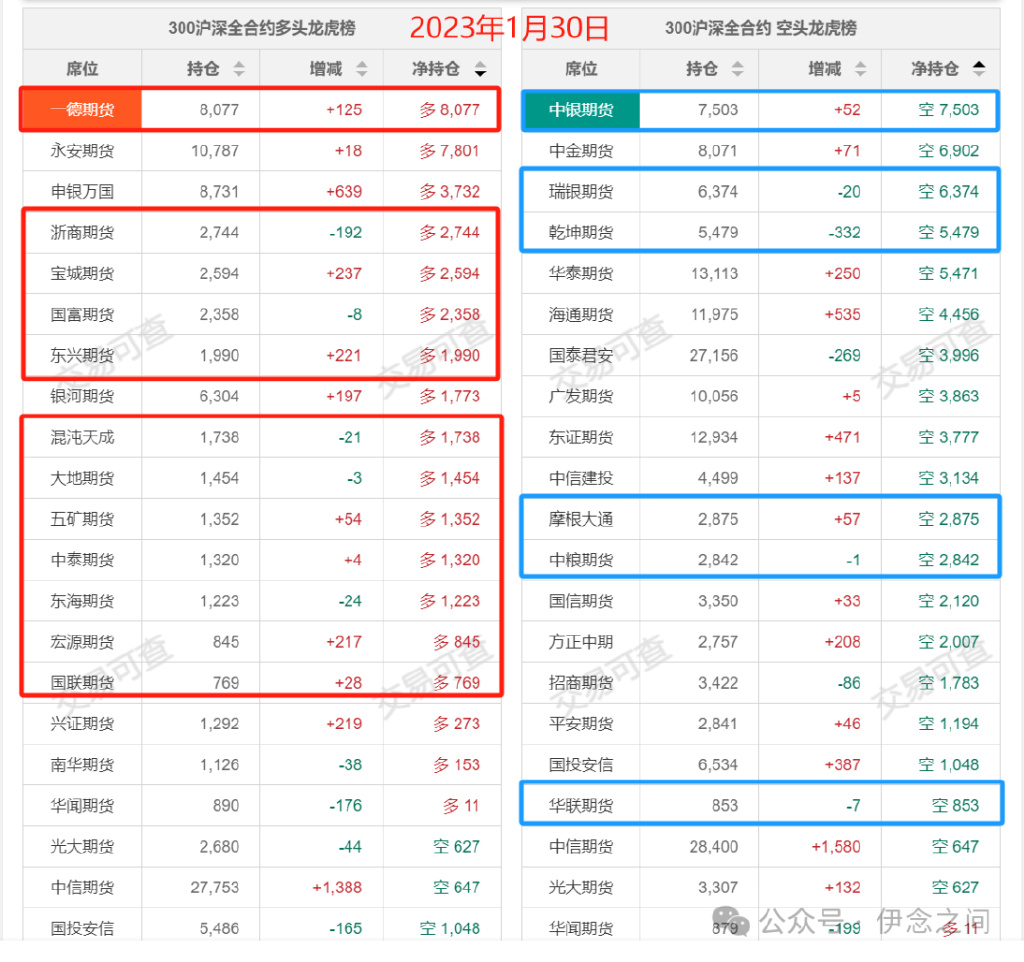Viewport: 1024px width, 962px height.
Task: Open 中金期货 seat in short table
Action: [x=761, y=151]
